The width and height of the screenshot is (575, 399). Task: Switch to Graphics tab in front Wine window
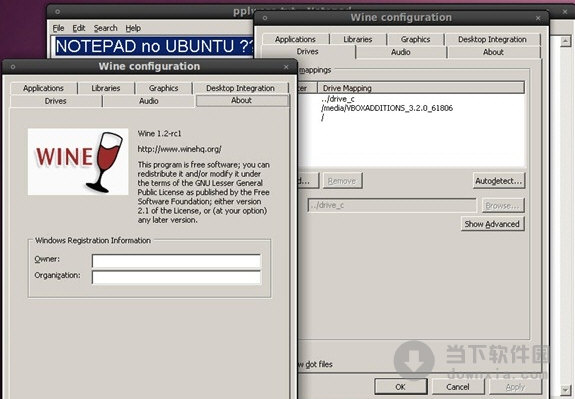[x=164, y=88]
